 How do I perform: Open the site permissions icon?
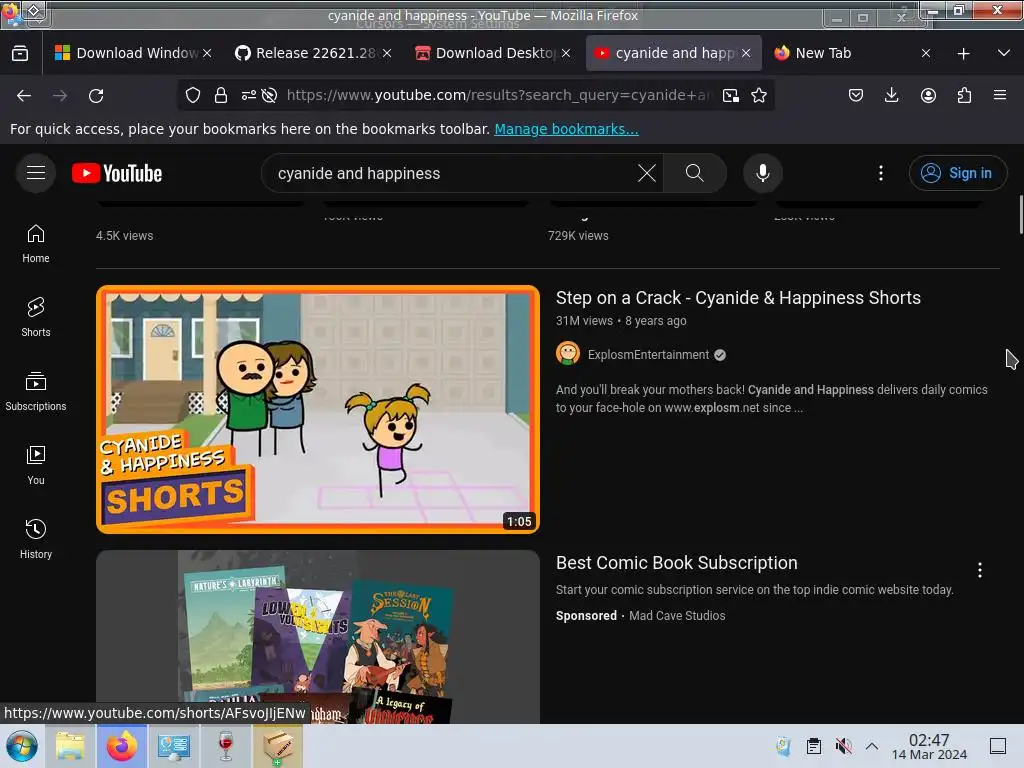pyautogui.click(x=249, y=95)
